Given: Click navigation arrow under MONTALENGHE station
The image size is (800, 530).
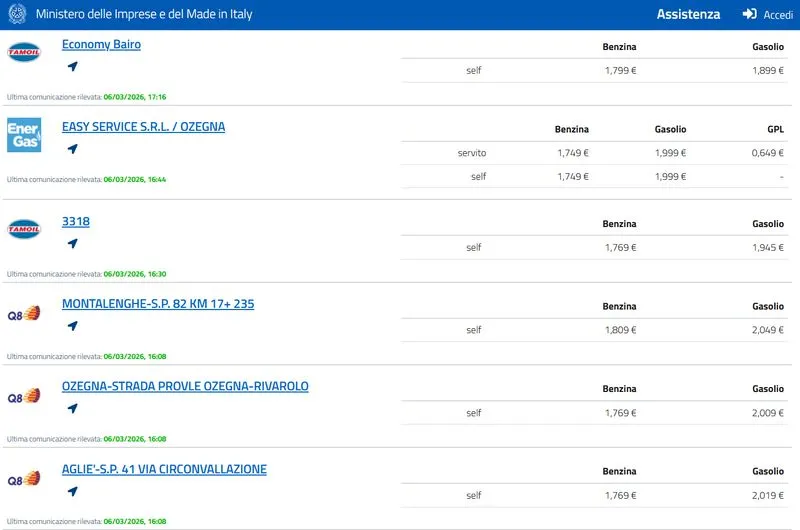Looking at the screenshot, I should [x=72, y=326].
